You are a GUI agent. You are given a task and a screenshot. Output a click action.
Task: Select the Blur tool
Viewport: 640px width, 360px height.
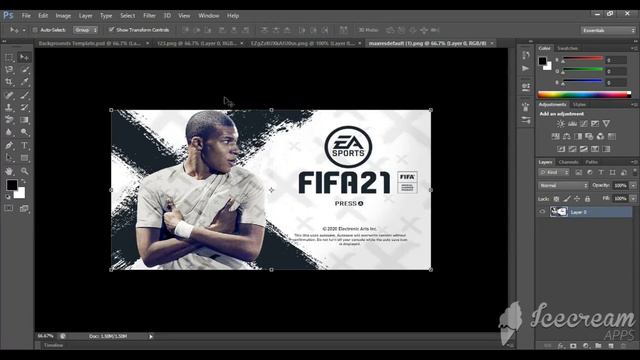[x=9, y=132]
